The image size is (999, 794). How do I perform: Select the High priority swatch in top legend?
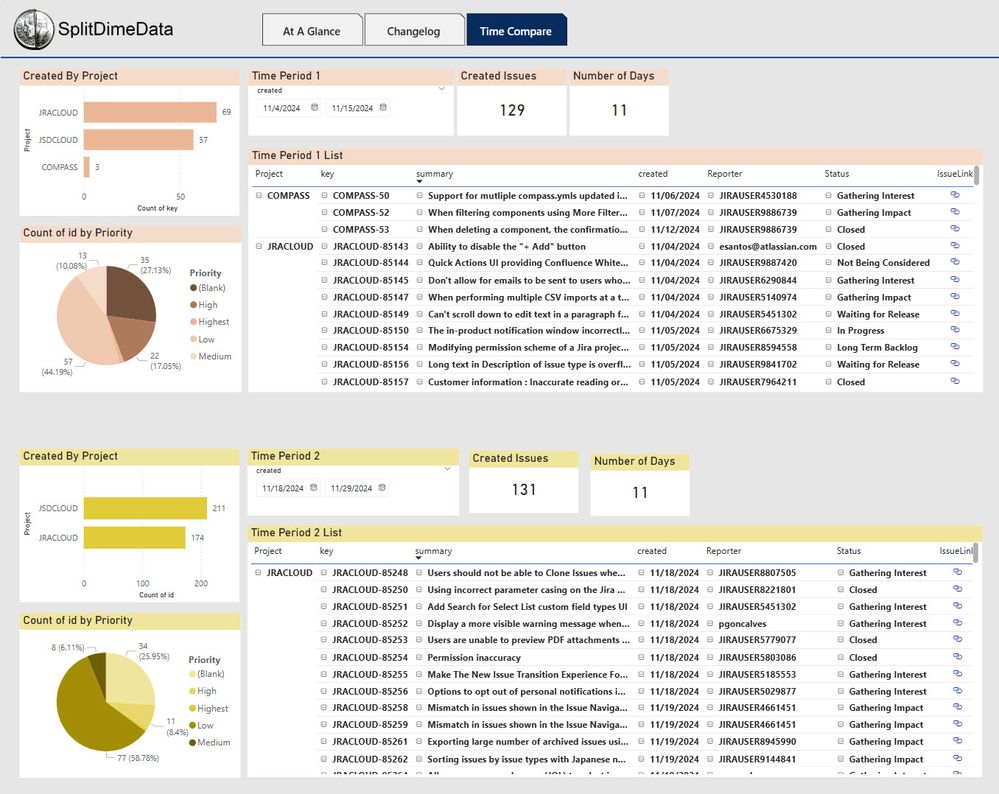tap(192, 305)
